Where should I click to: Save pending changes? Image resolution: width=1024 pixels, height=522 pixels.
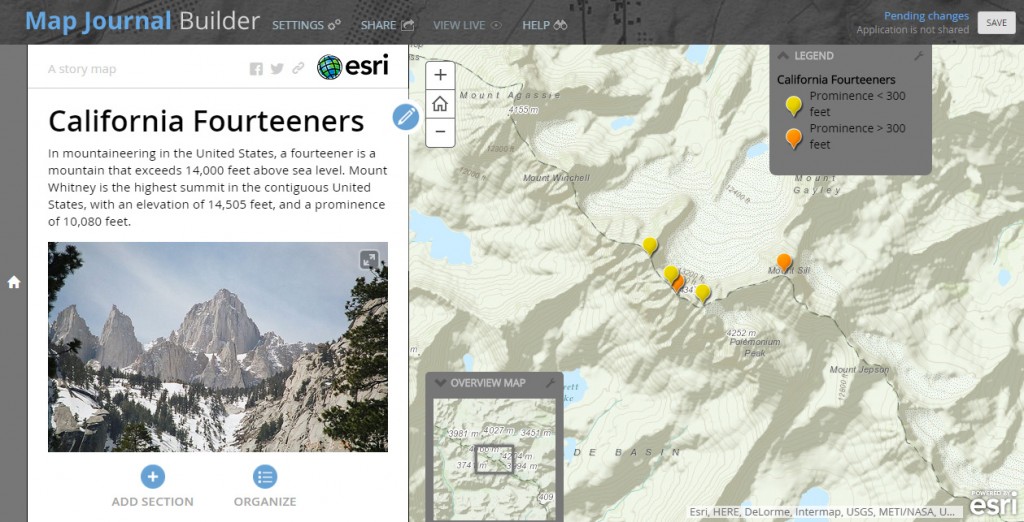coord(996,23)
